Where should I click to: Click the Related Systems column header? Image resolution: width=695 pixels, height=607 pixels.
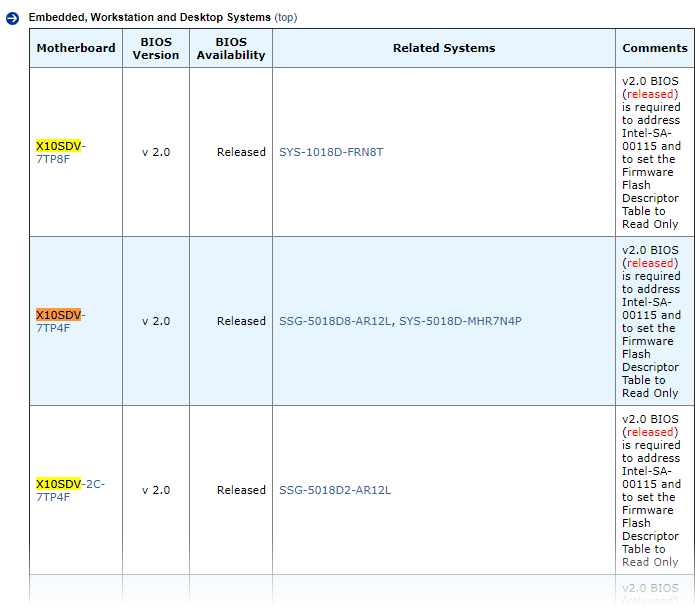(444, 48)
